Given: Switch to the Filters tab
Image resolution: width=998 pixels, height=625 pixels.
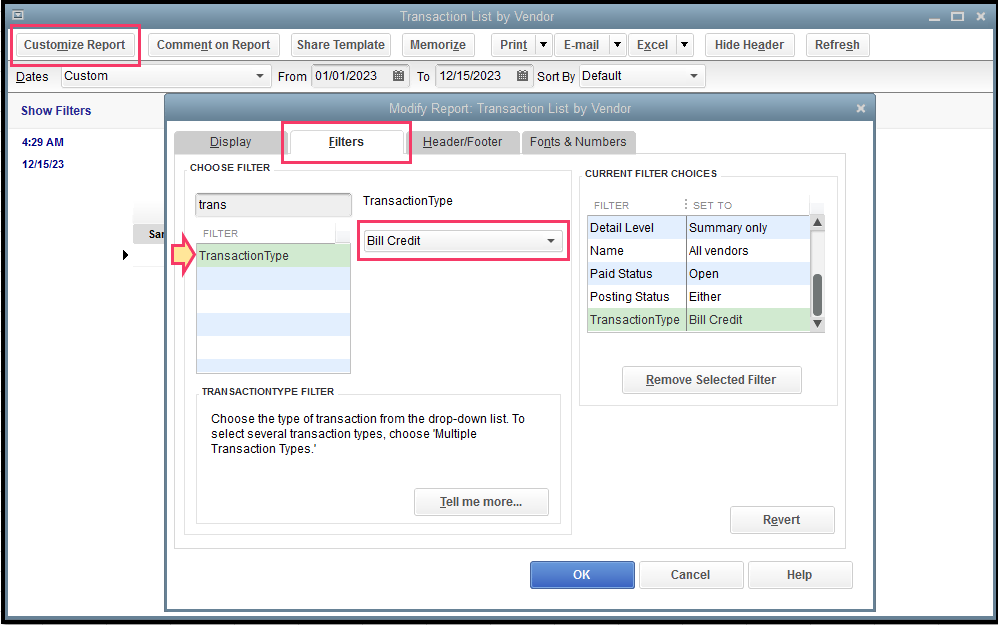Looking at the screenshot, I should pos(346,142).
